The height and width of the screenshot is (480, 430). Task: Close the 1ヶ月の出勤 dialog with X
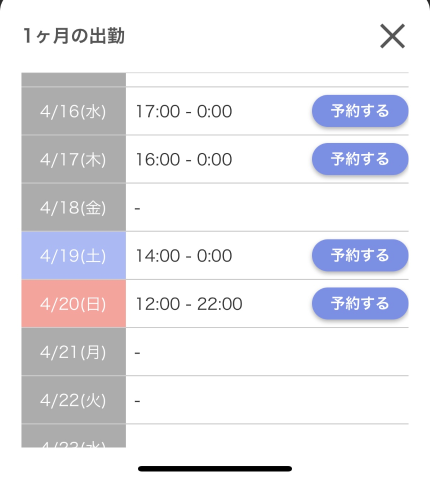point(392,36)
